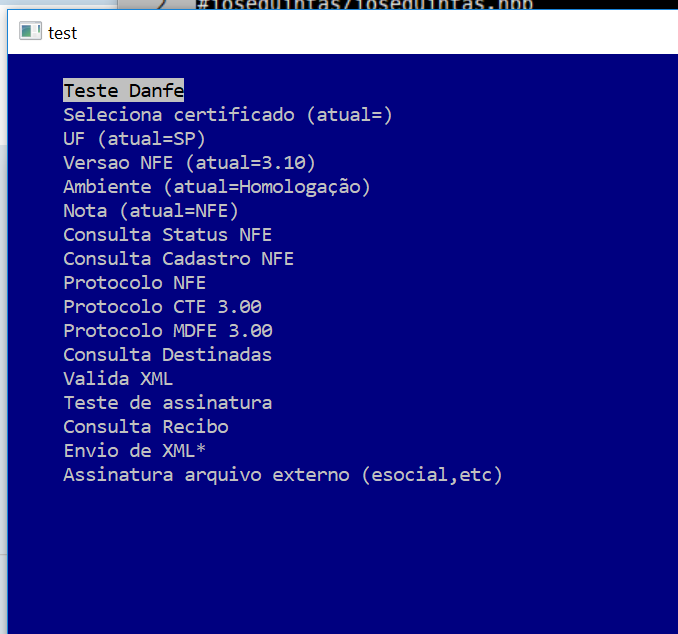This screenshot has width=678, height=634.
Task: Choose Assinatura arquivo externo option
Action: pyautogui.click(x=282, y=475)
